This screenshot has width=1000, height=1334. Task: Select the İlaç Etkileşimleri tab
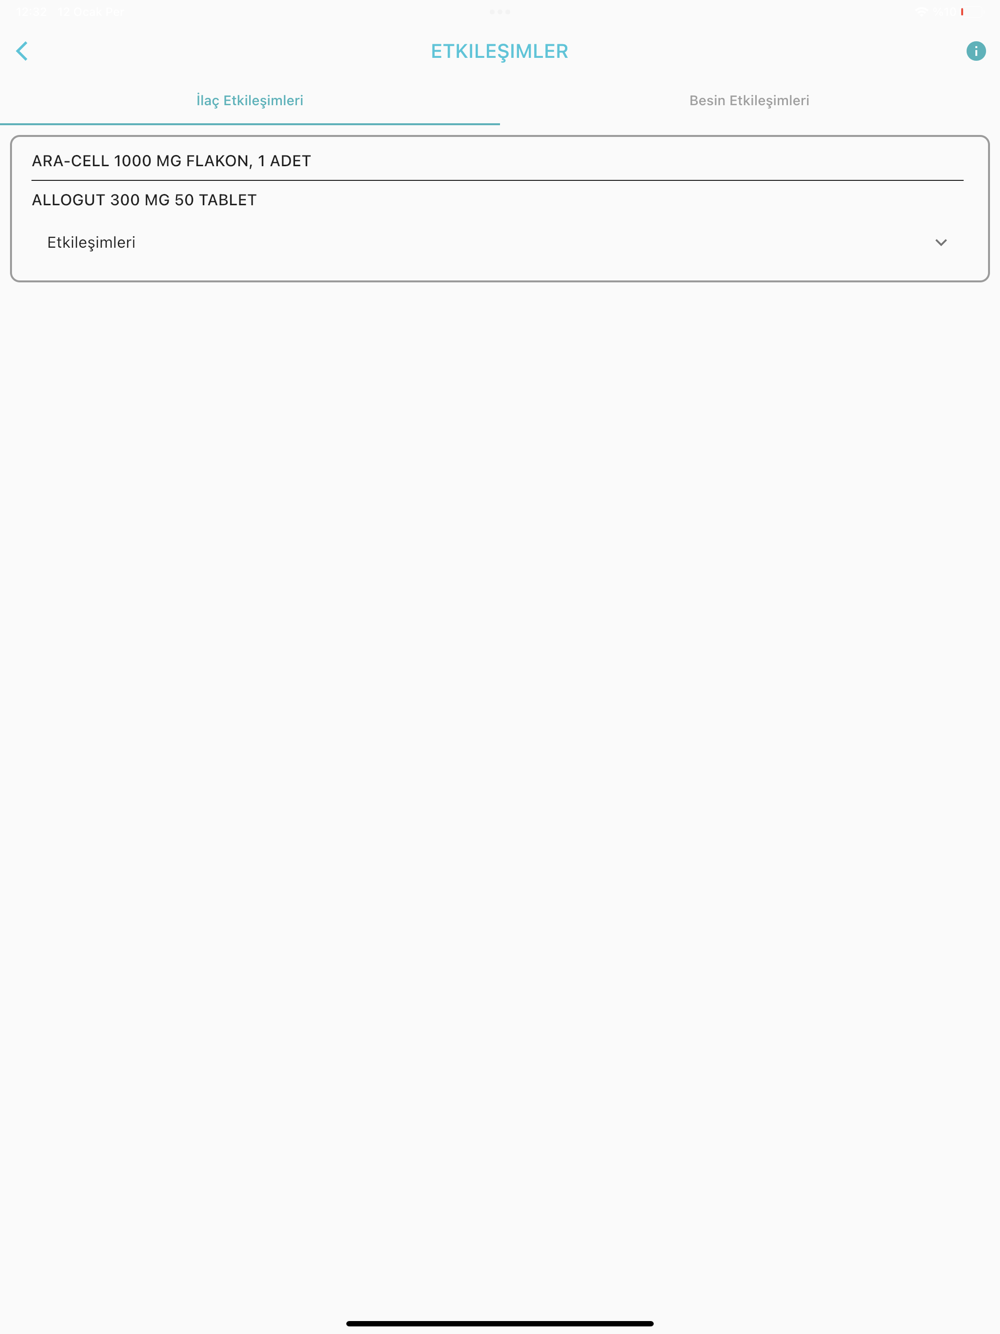(x=250, y=101)
